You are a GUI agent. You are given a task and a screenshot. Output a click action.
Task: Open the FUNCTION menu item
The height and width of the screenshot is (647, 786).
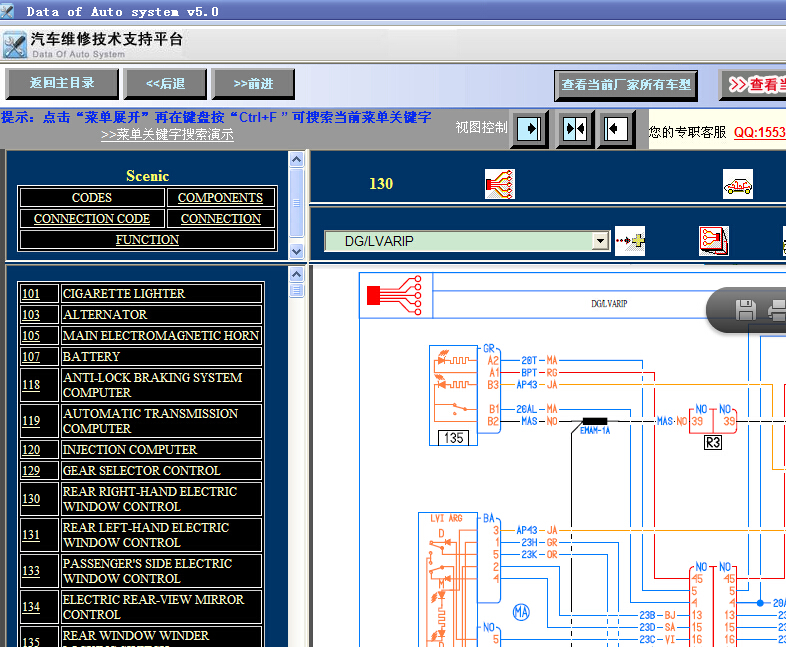147,240
